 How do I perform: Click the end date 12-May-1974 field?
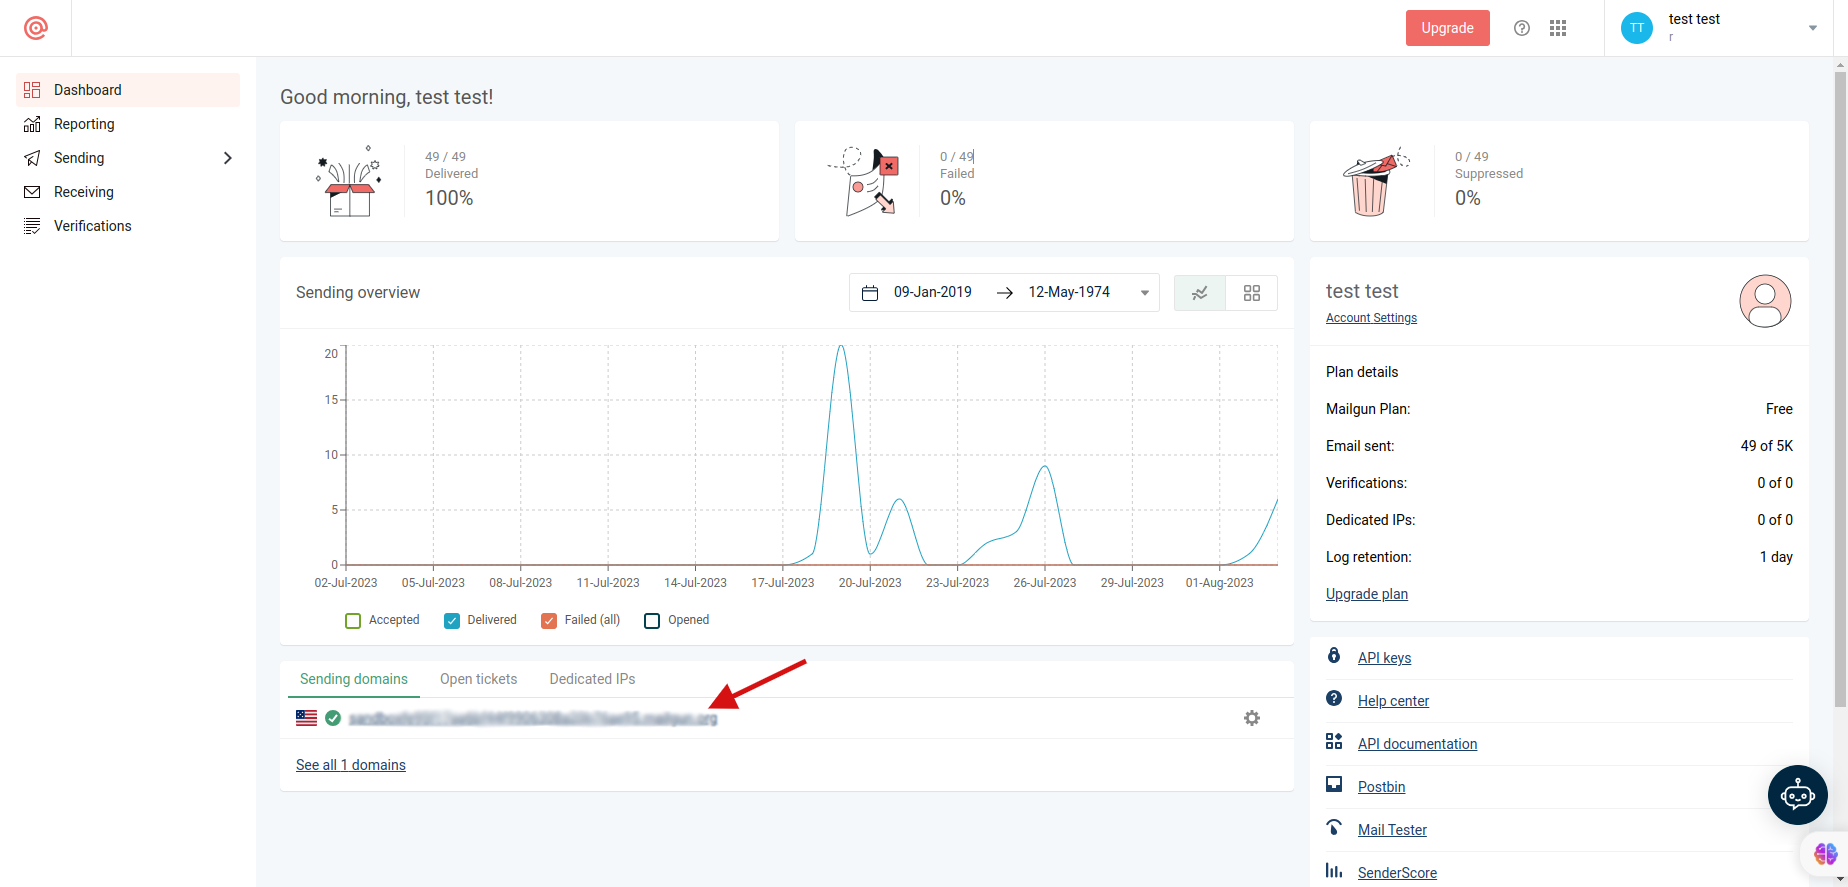(x=1069, y=292)
